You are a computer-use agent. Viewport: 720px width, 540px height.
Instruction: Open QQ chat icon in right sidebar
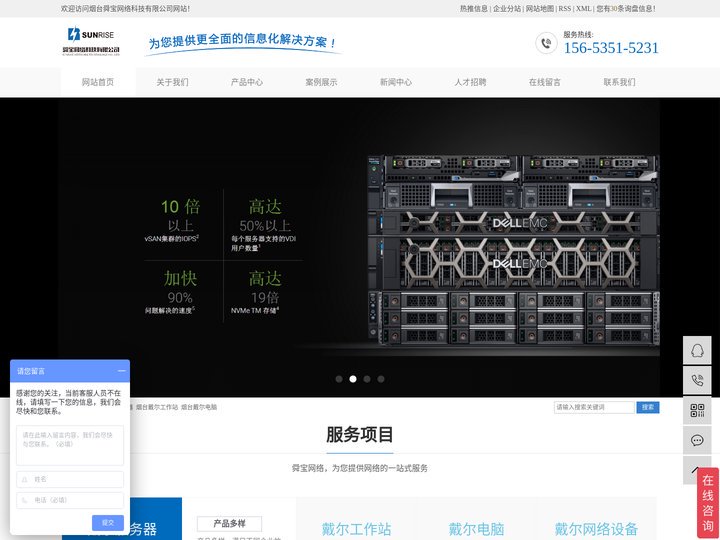coord(697,350)
